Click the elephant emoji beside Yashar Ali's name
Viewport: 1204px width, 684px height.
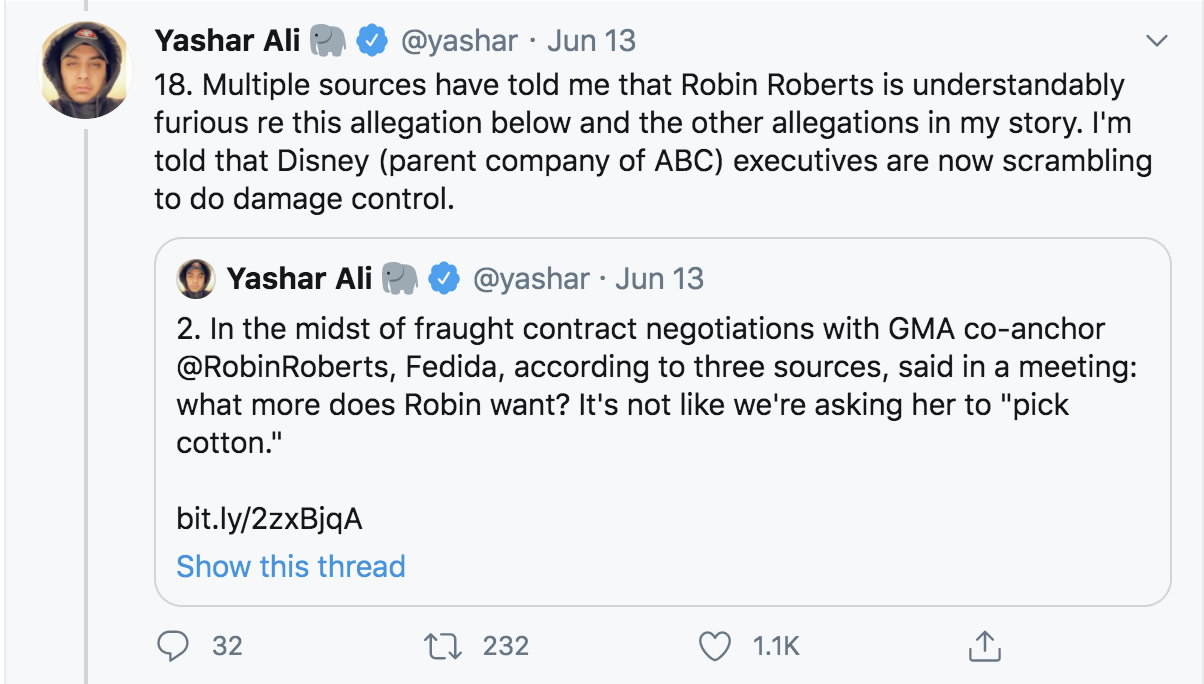(328, 41)
